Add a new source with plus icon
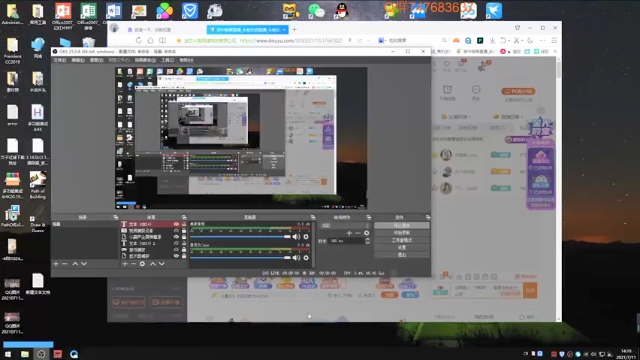This screenshot has height=360, width=640. [125, 264]
